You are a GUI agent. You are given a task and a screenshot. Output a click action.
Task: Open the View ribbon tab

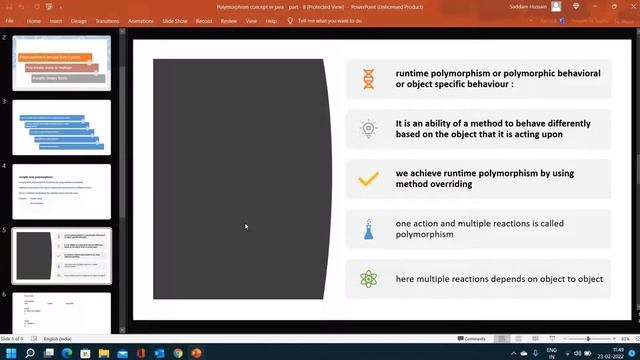coord(251,21)
